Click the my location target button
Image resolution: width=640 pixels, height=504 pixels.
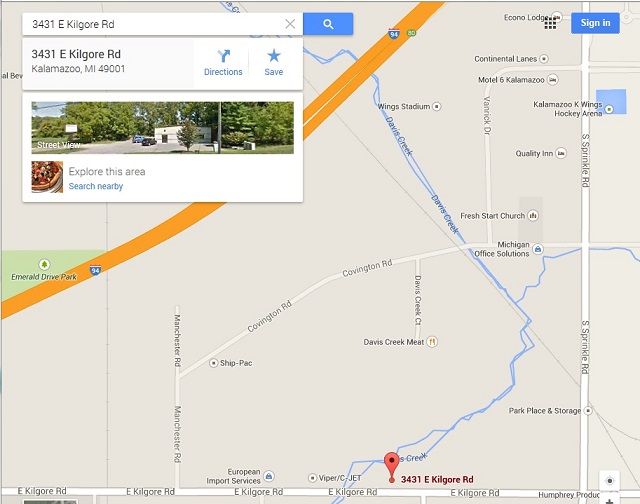click(609, 481)
